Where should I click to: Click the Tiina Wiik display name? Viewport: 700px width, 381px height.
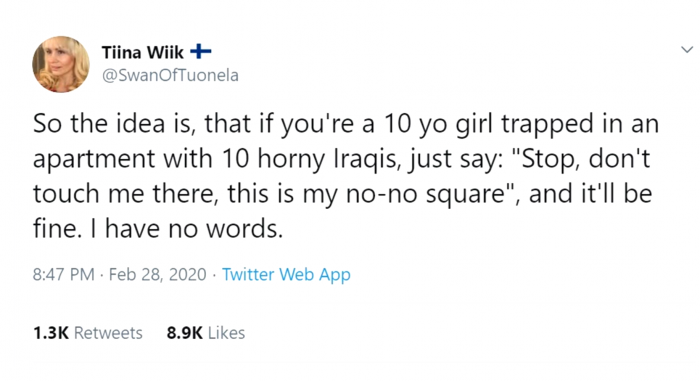pyautogui.click(x=142, y=53)
